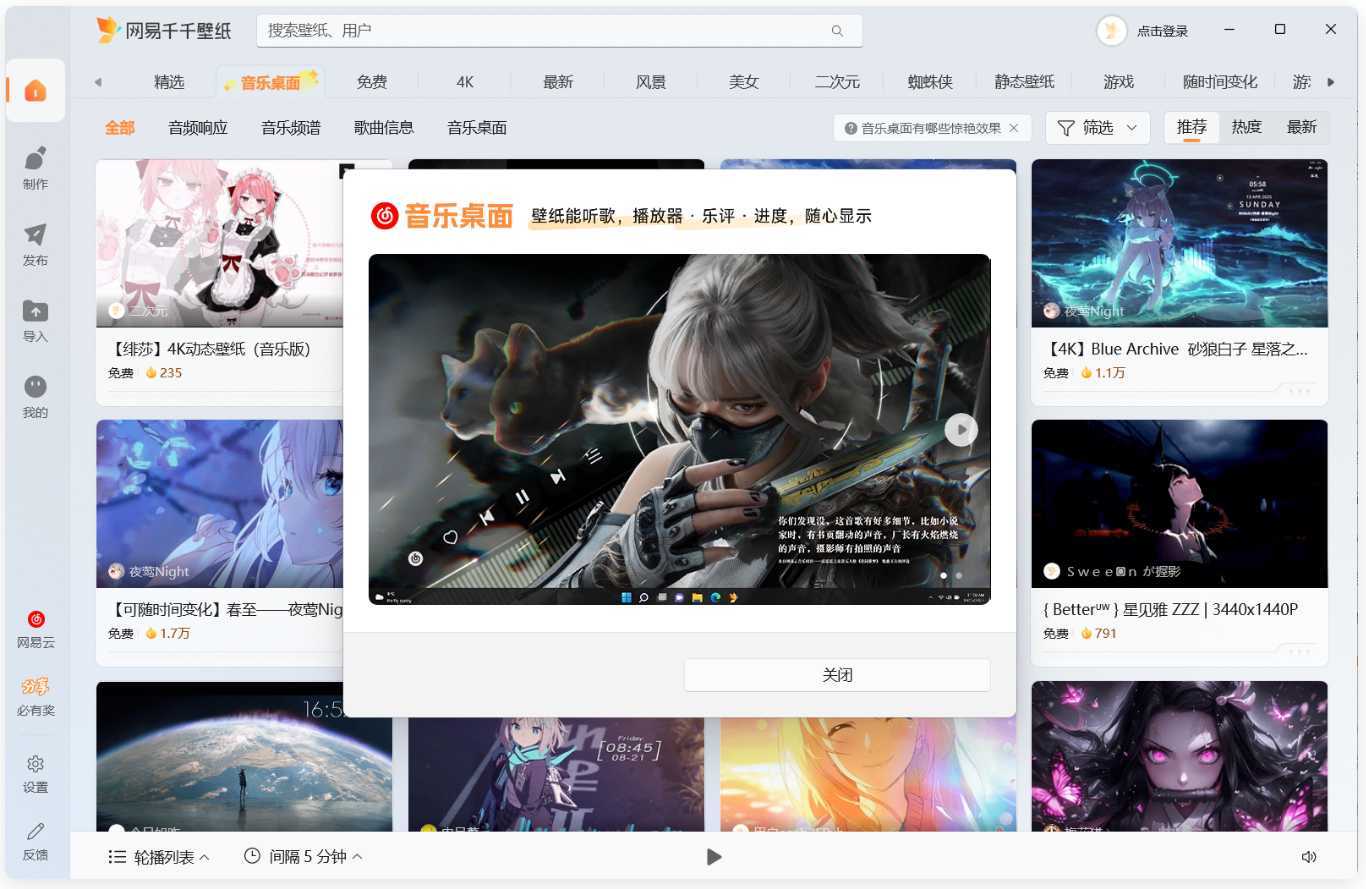Open 设置 settings gear in sidebar
Screen dimensions: 1366x889
[35, 764]
